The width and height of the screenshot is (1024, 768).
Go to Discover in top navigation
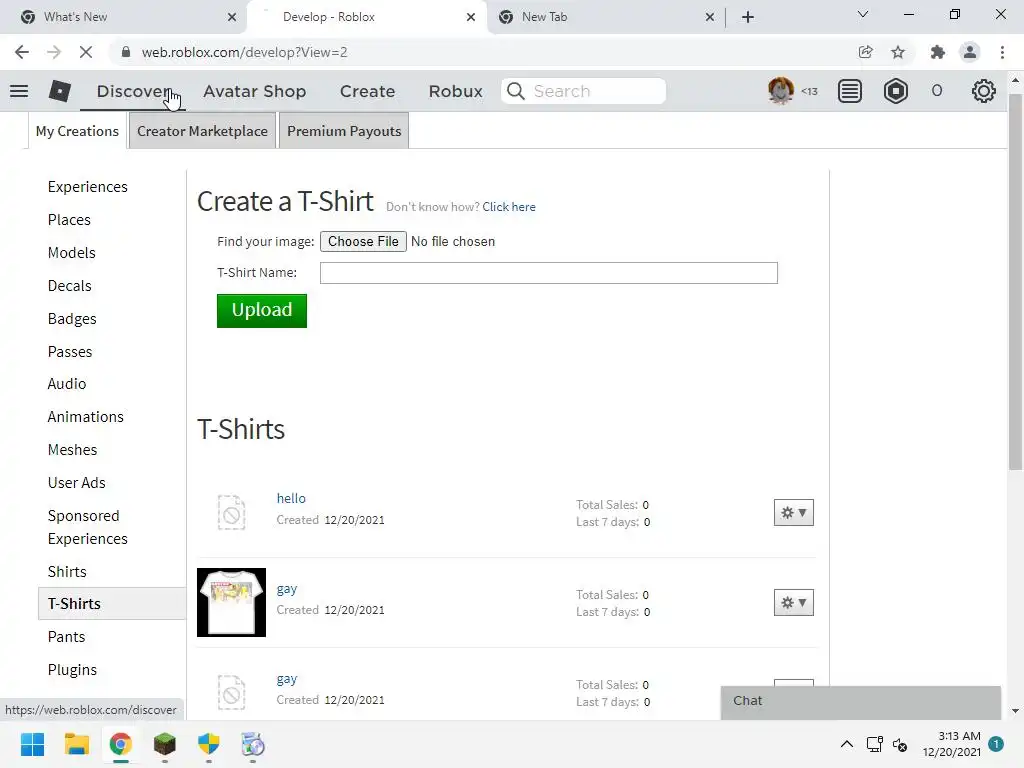pos(134,91)
